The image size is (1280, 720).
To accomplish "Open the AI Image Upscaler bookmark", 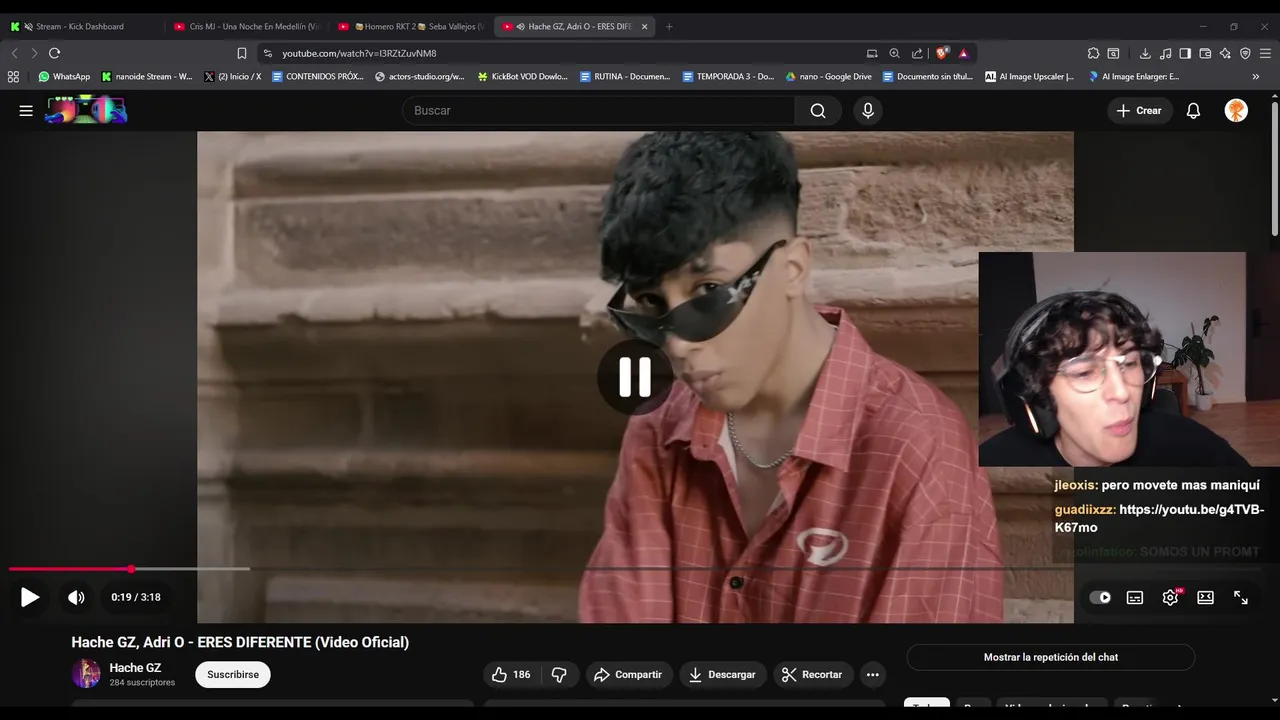I will click(1029, 76).
